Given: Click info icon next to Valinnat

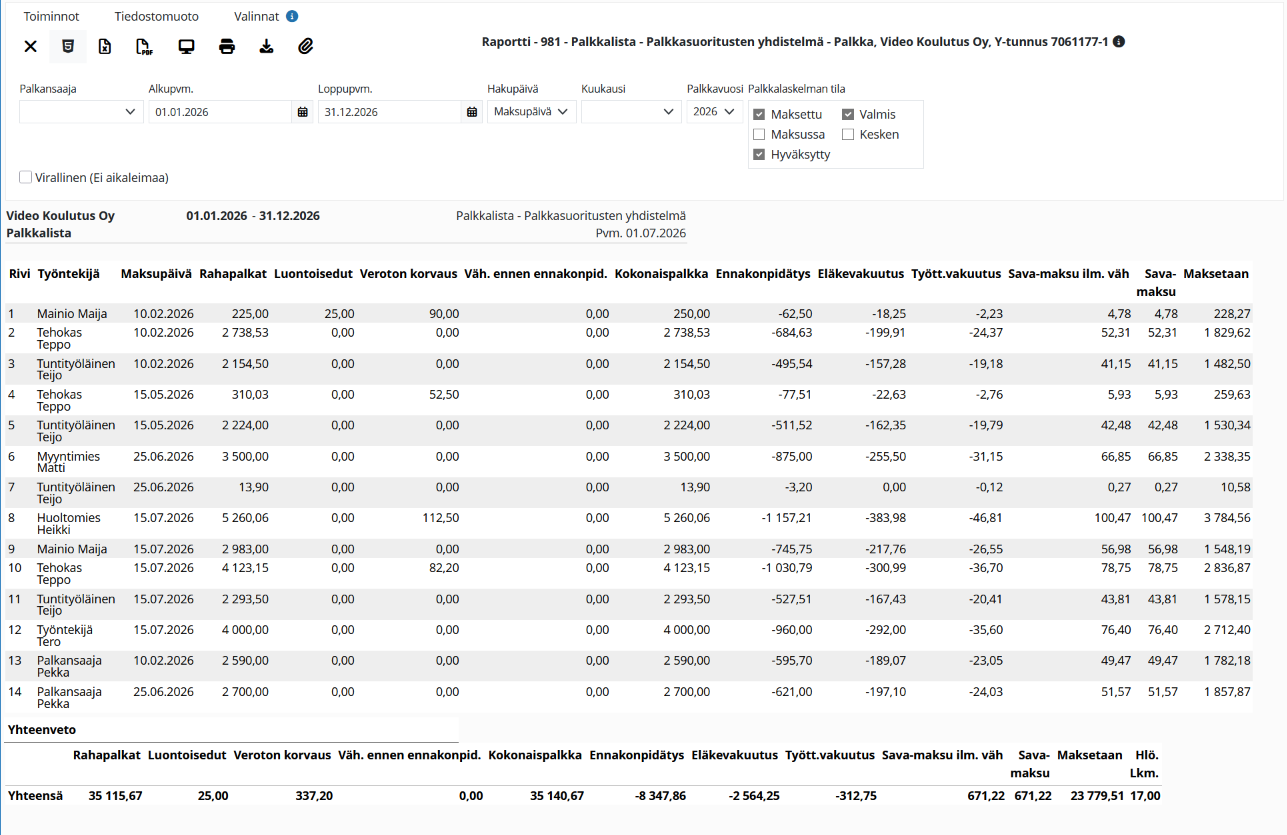Looking at the screenshot, I should tap(292, 16).
